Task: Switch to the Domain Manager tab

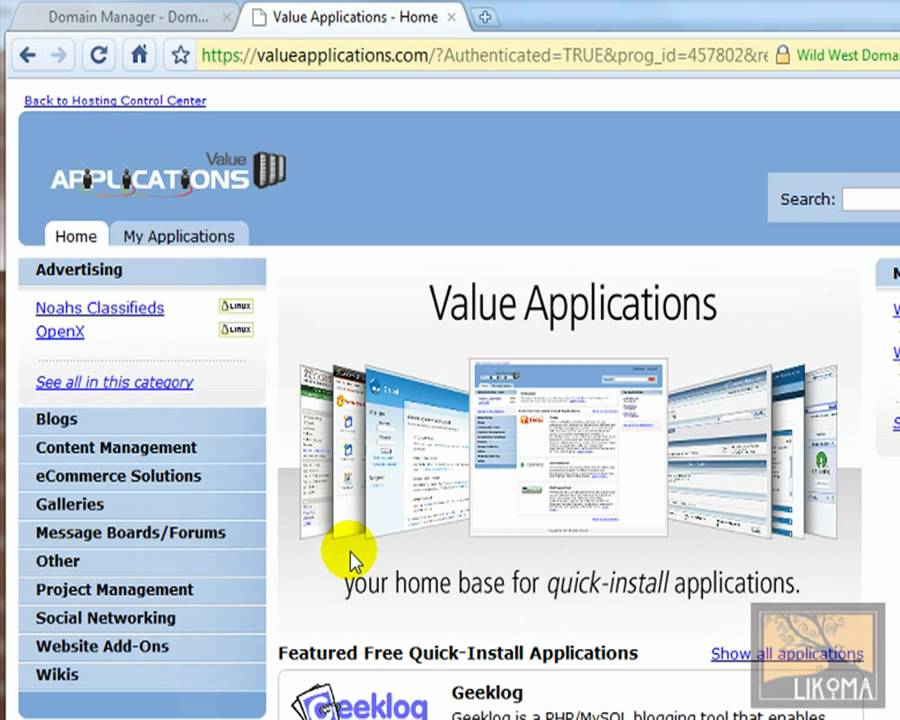Action: pos(122,17)
